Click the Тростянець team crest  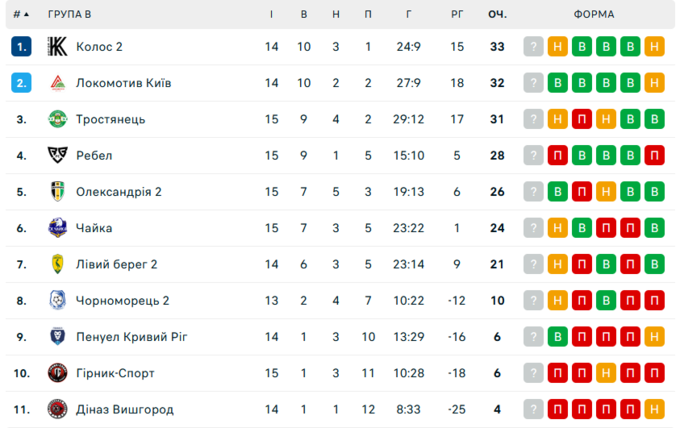pyautogui.click(x=57, y=119)
